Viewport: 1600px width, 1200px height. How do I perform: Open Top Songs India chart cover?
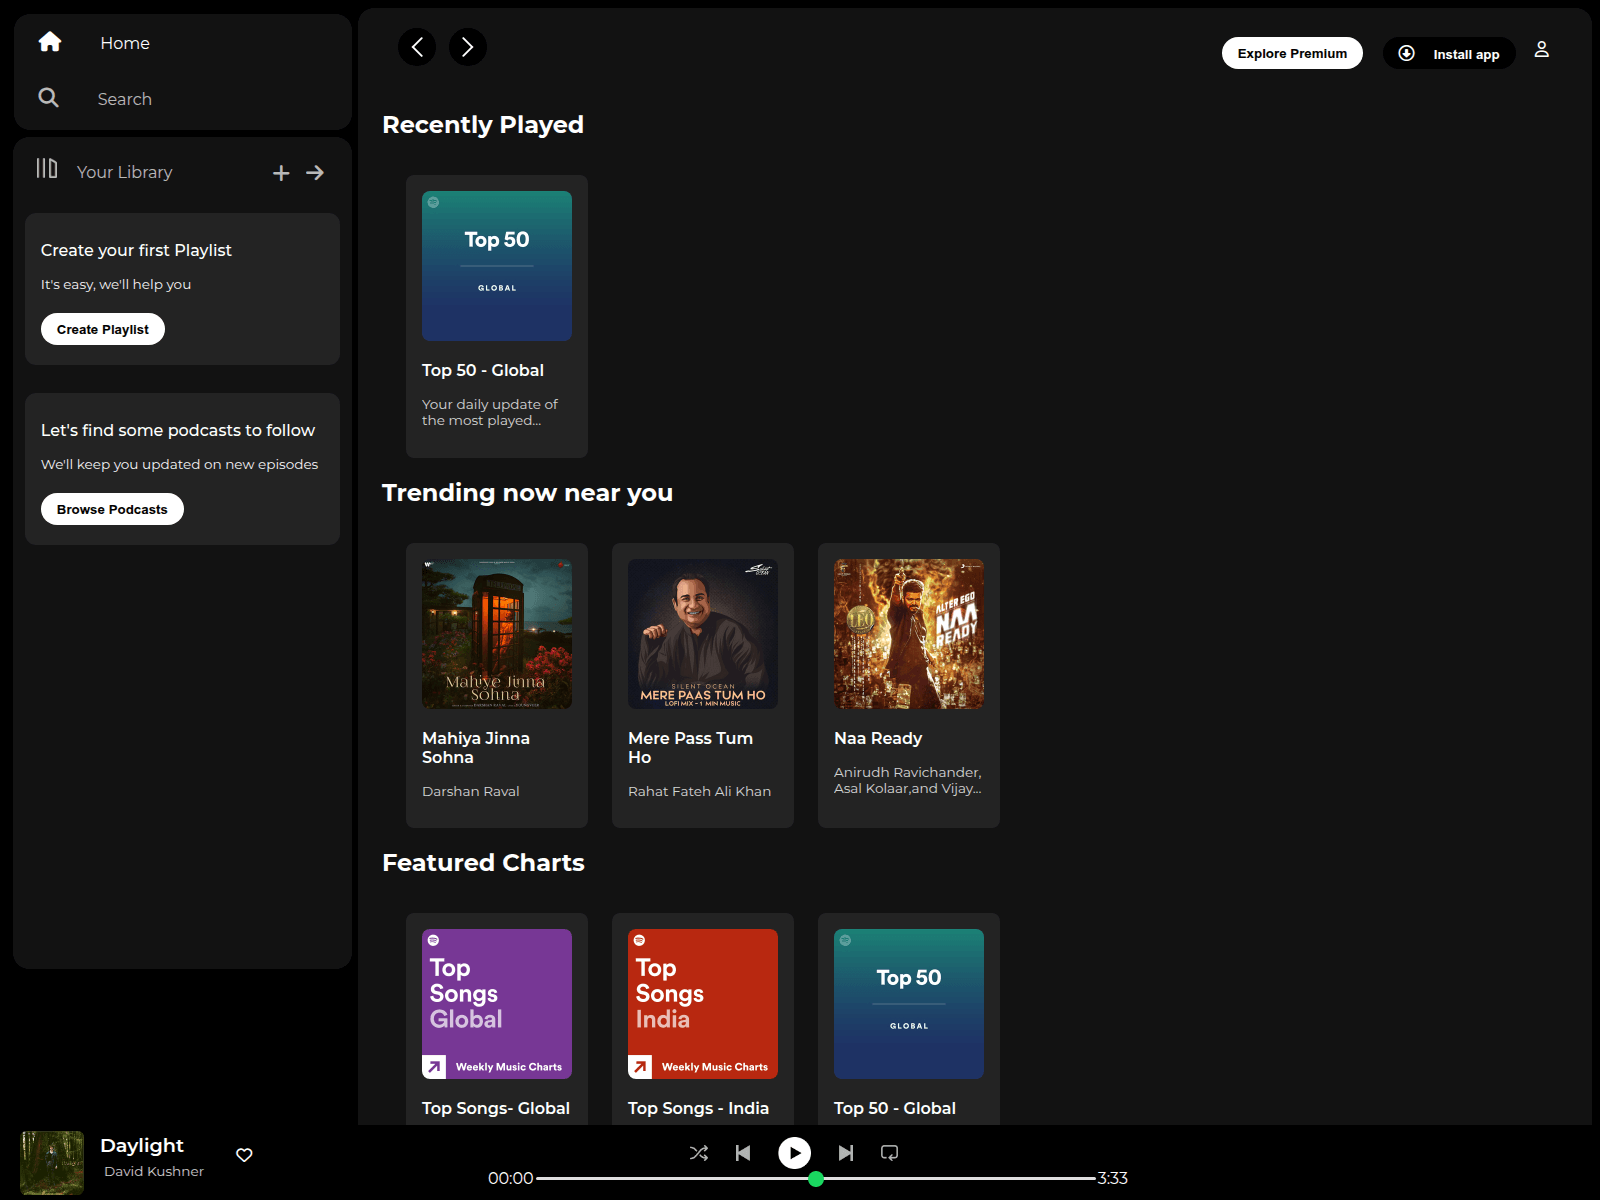[x=703, y=1004]
